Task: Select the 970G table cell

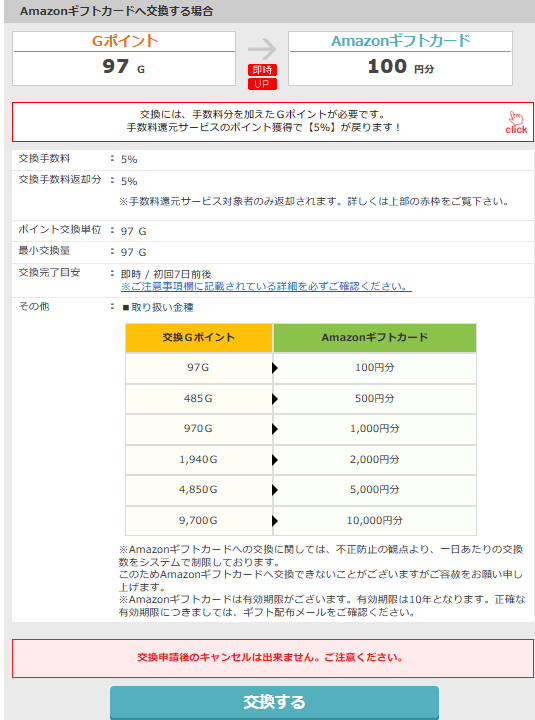Action: [199, 429]
